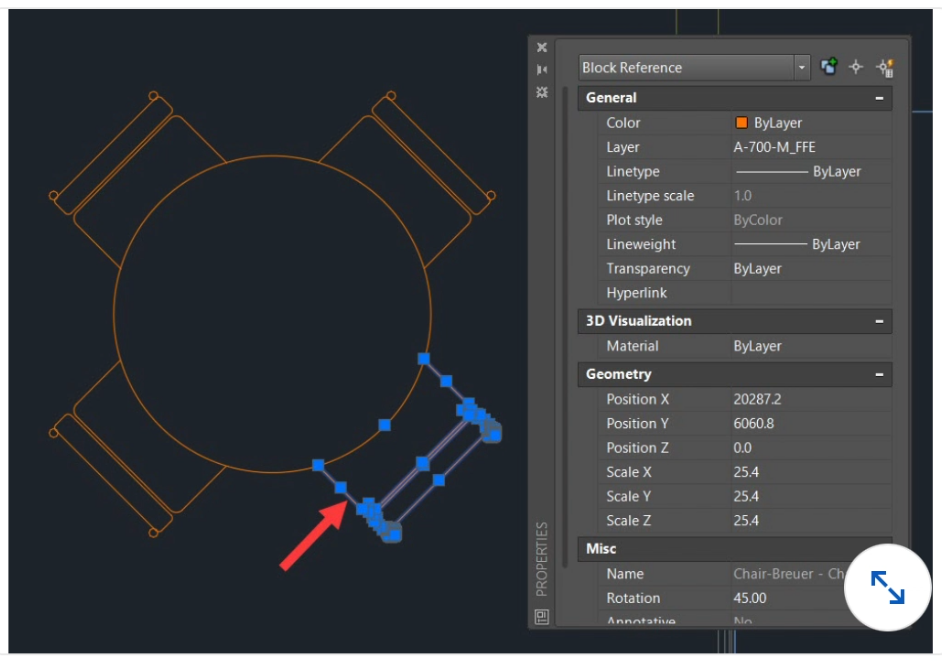Image resolution: width=942 pixels, height=664 pixels.
Task: Click the Toggle PICKADD value icon
Action: (829, 67)
